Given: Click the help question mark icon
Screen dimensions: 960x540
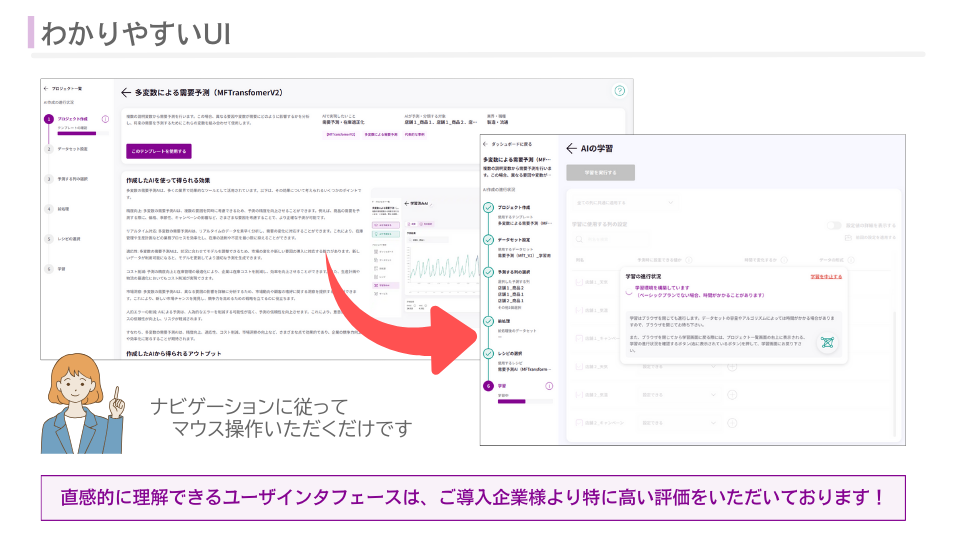Looking at the screenshot, I should click(x=620, y=91).
